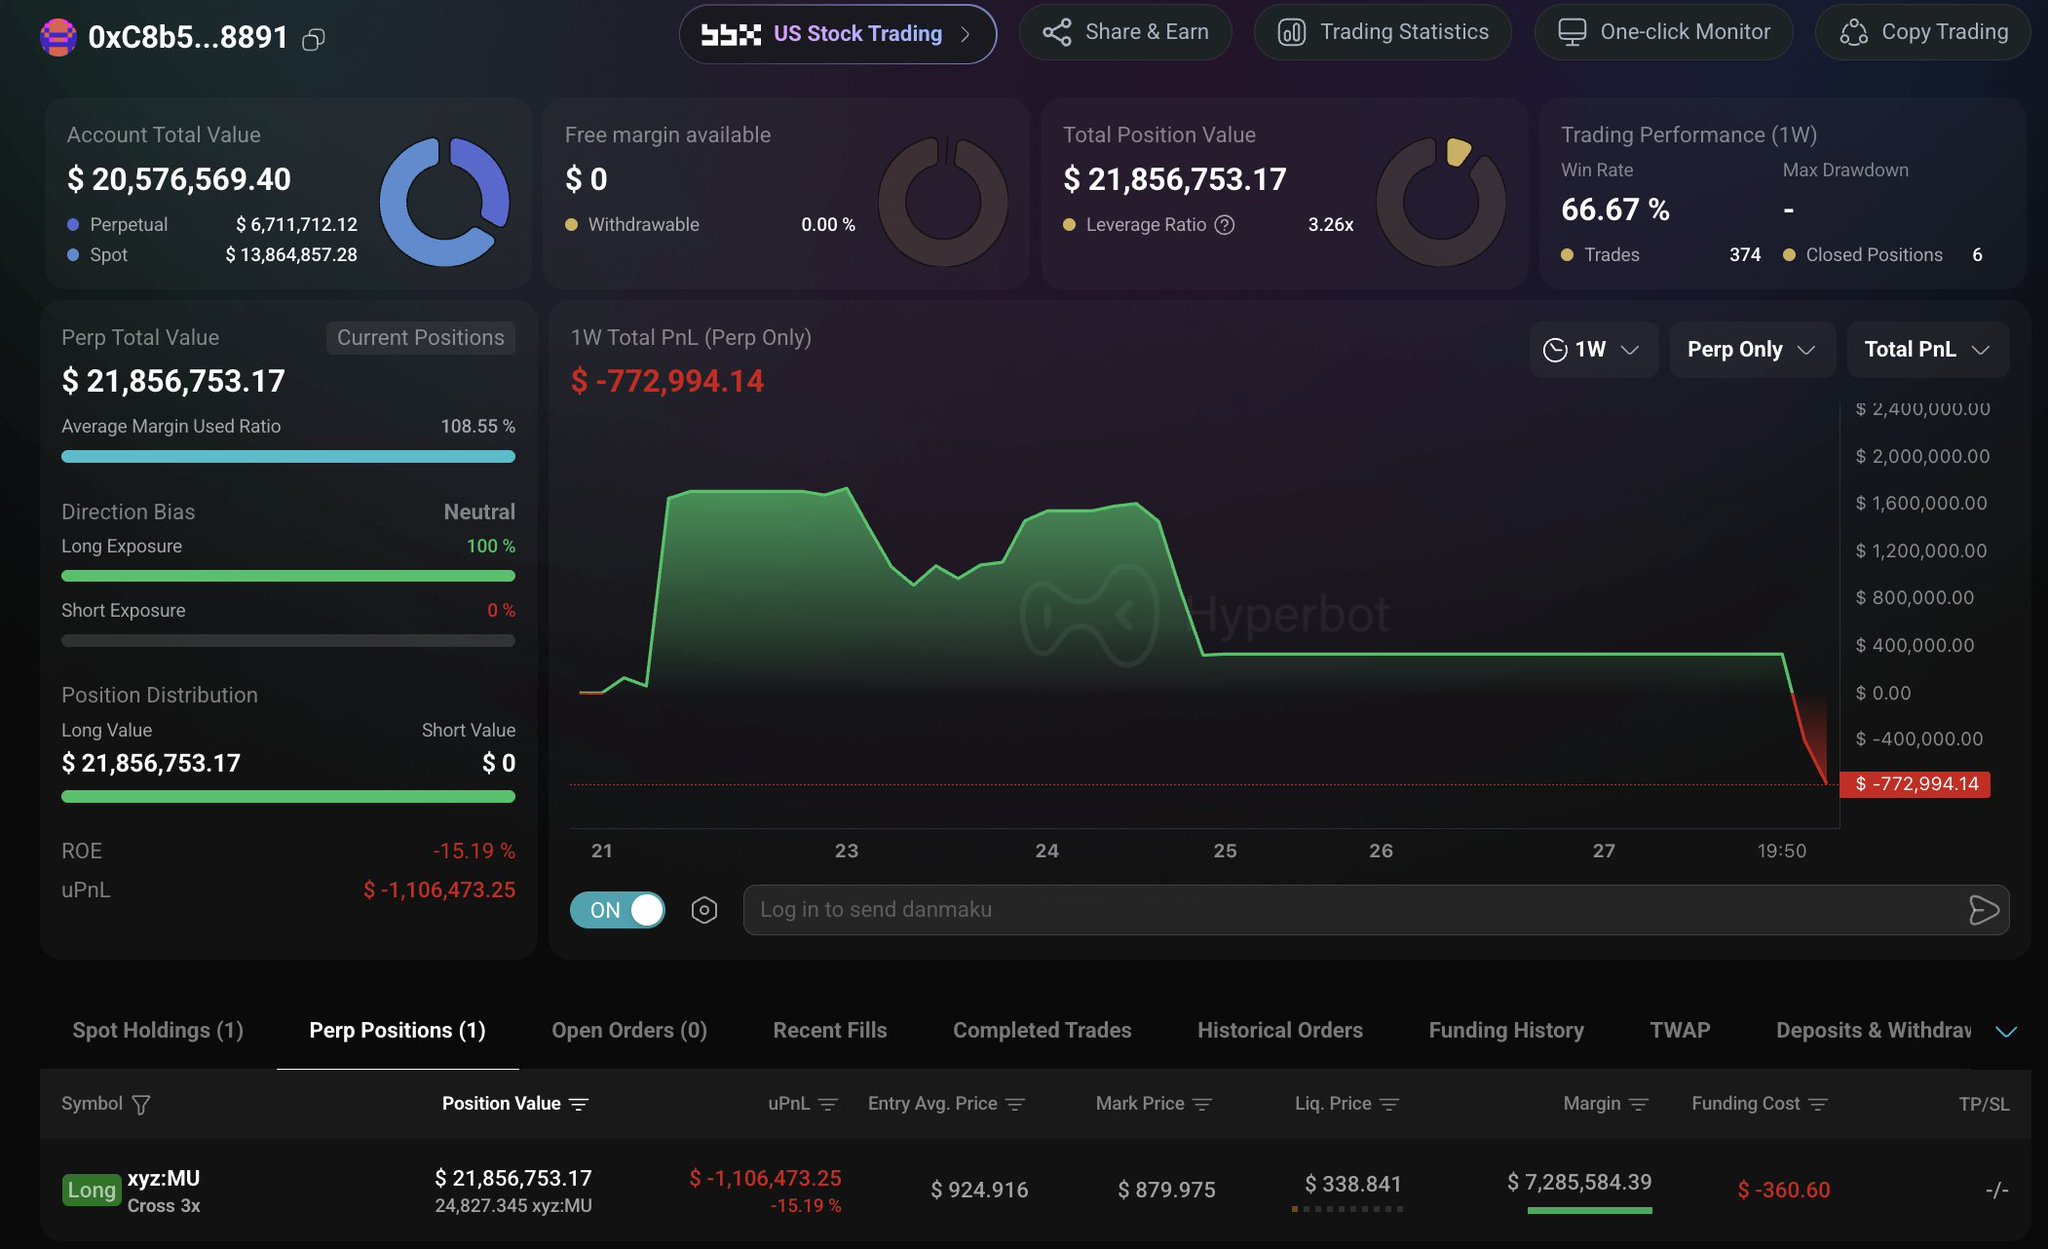Toggle the danmaku ON switch off
The image size is (2048, 1249).
[618, 910]
